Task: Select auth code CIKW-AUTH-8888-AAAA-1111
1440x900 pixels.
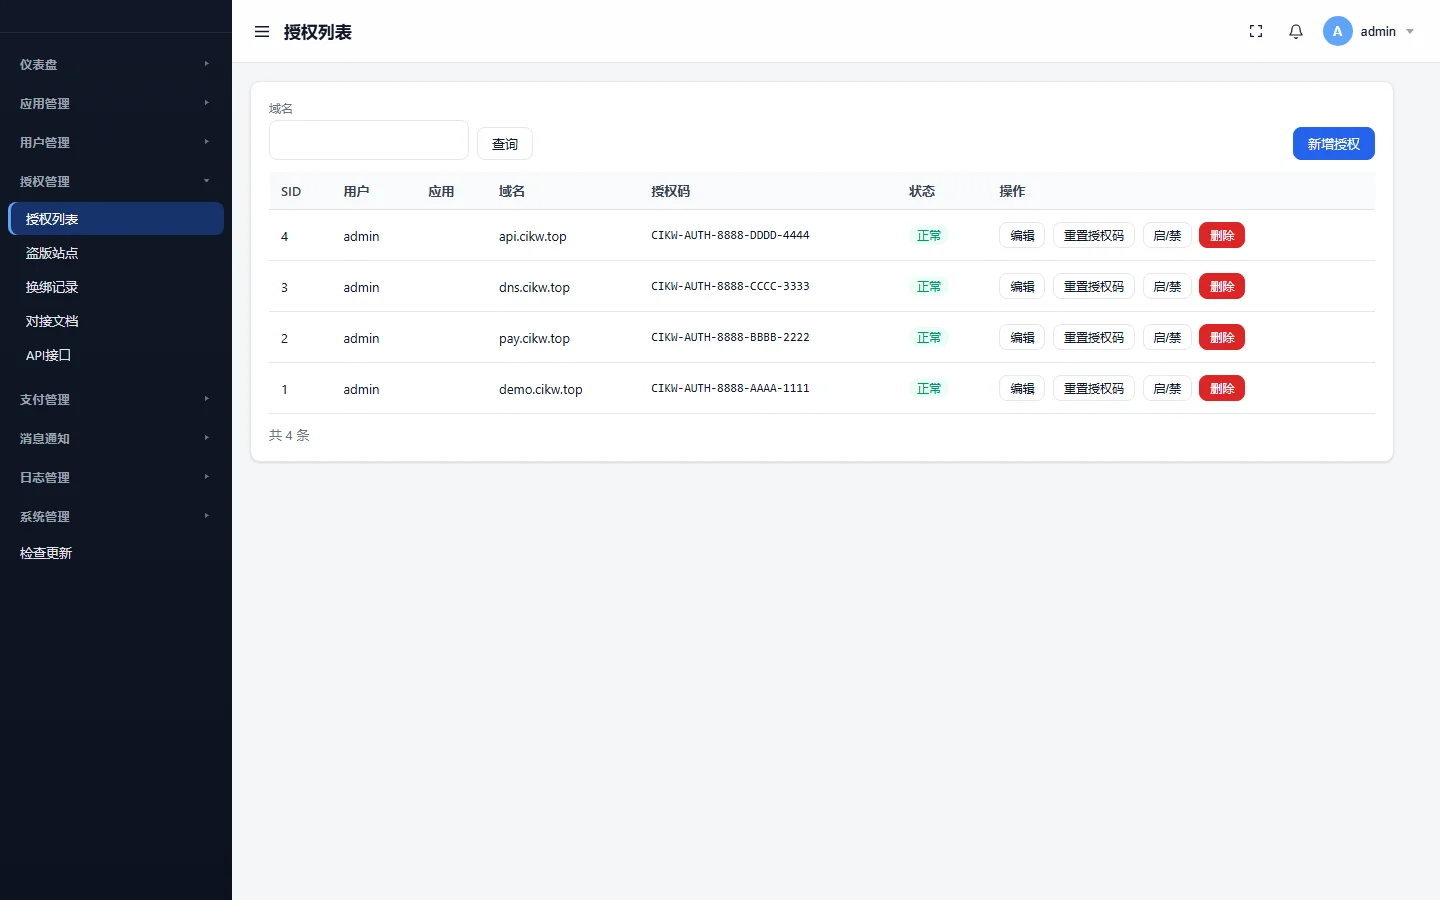Action: tap(730, 388)
